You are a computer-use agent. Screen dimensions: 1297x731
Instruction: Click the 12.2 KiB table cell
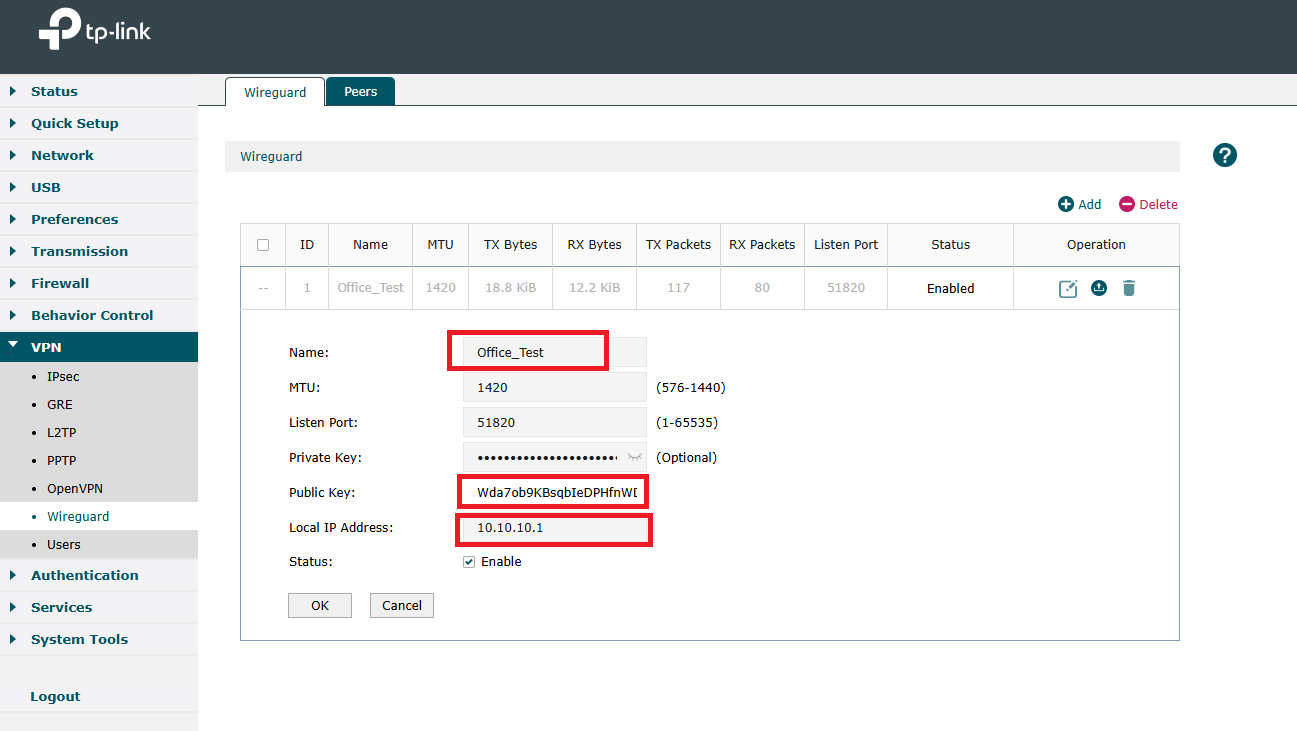[x=595, y=288]
